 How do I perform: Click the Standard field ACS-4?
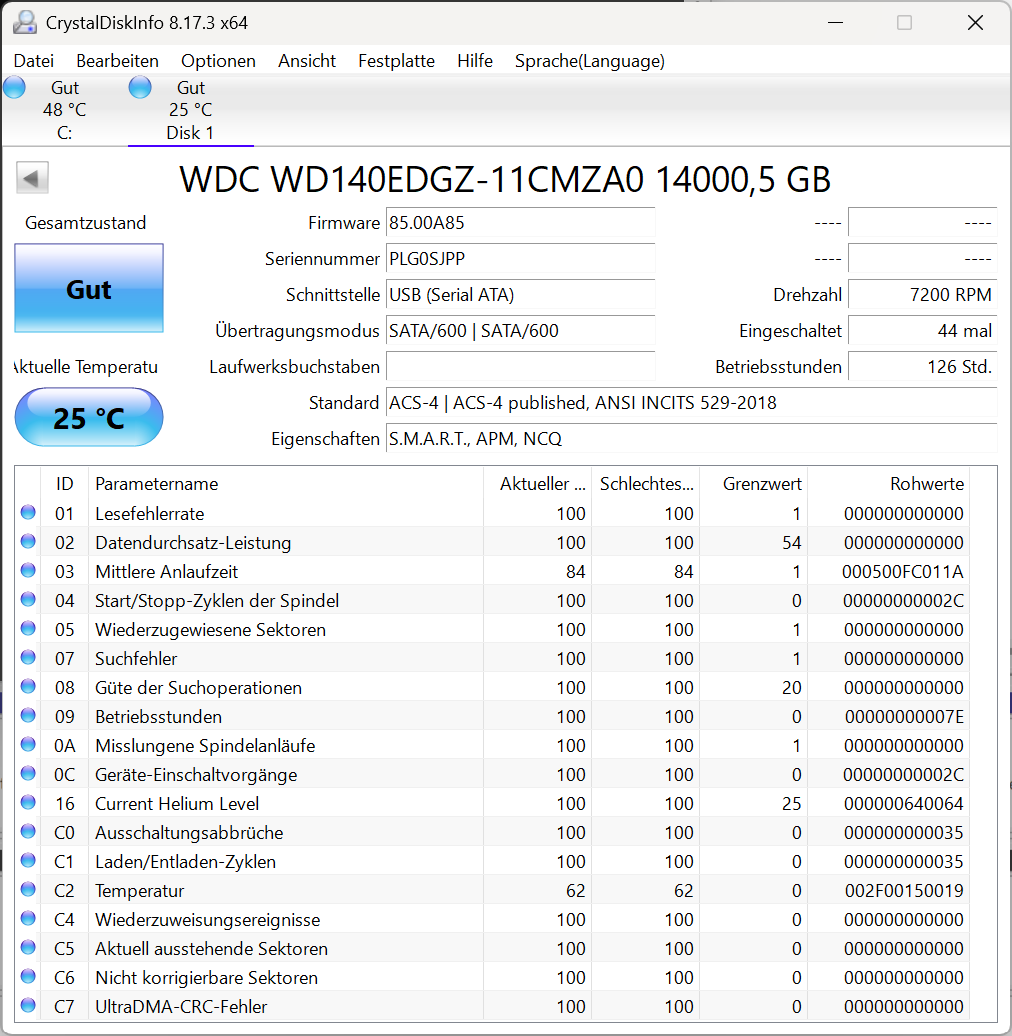pos(692,402)
